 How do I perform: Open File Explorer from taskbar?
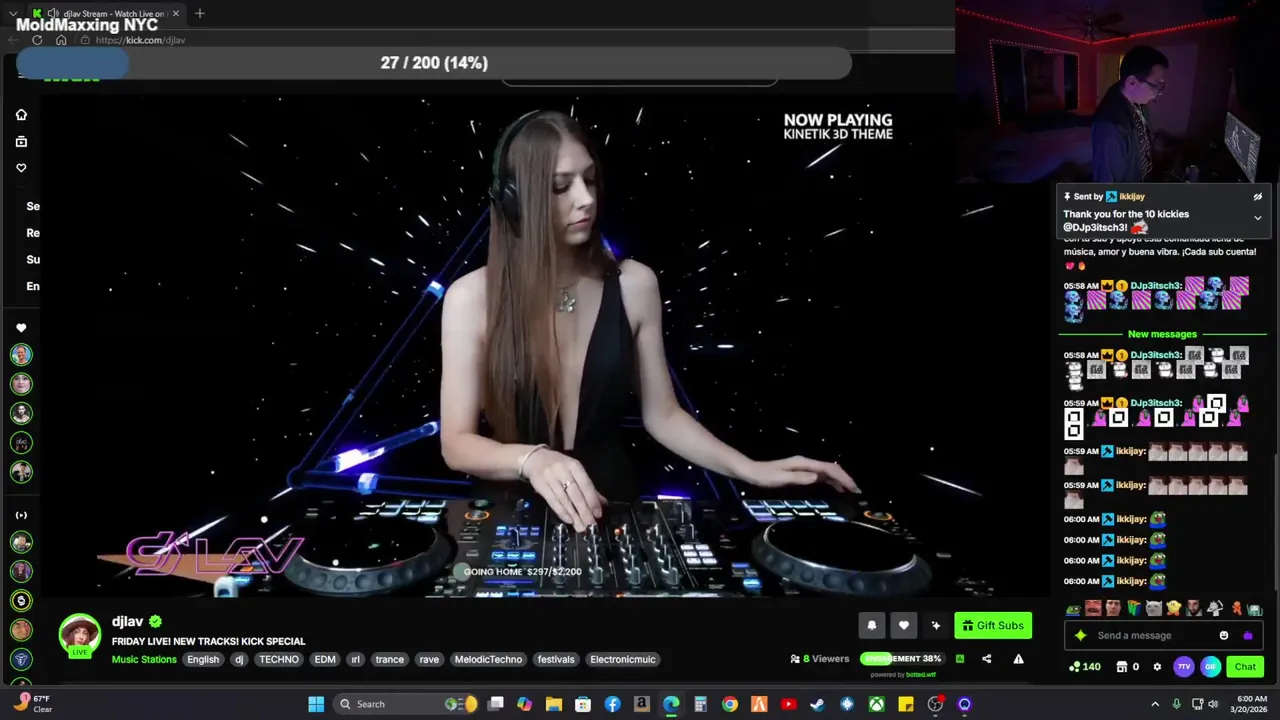pyautogui.click(x=554, y=704)
